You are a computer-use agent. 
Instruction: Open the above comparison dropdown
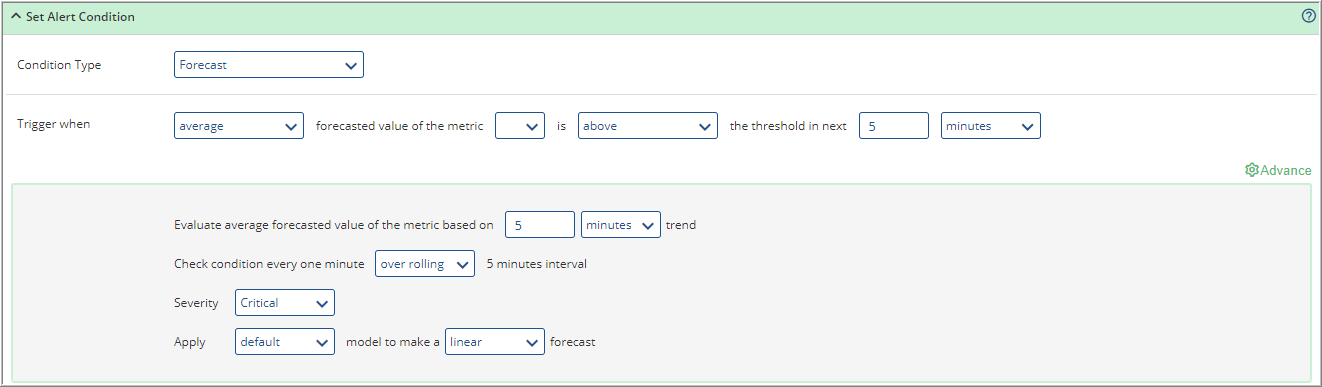(648, 126)
